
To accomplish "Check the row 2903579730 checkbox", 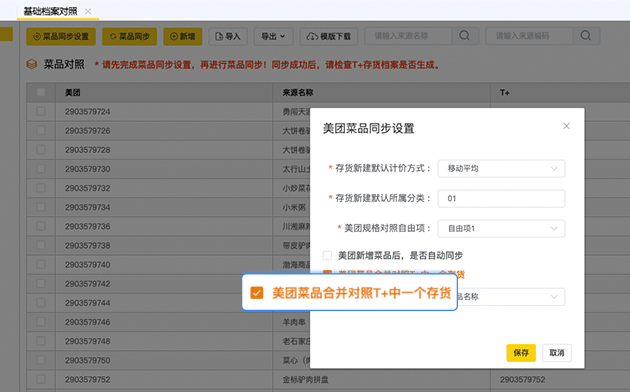I will 41,169.
